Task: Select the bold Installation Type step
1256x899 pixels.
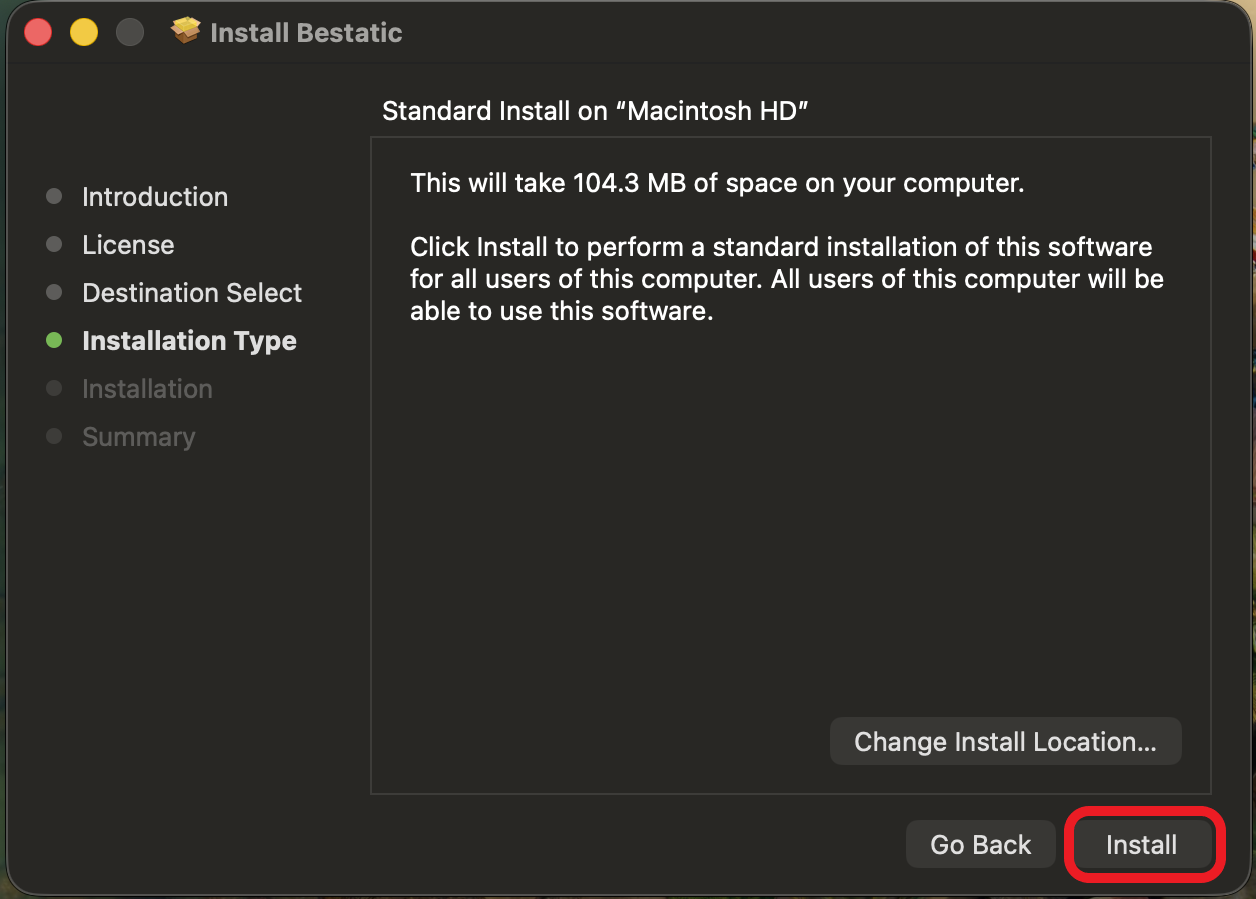Action: [x=189, y=340]
